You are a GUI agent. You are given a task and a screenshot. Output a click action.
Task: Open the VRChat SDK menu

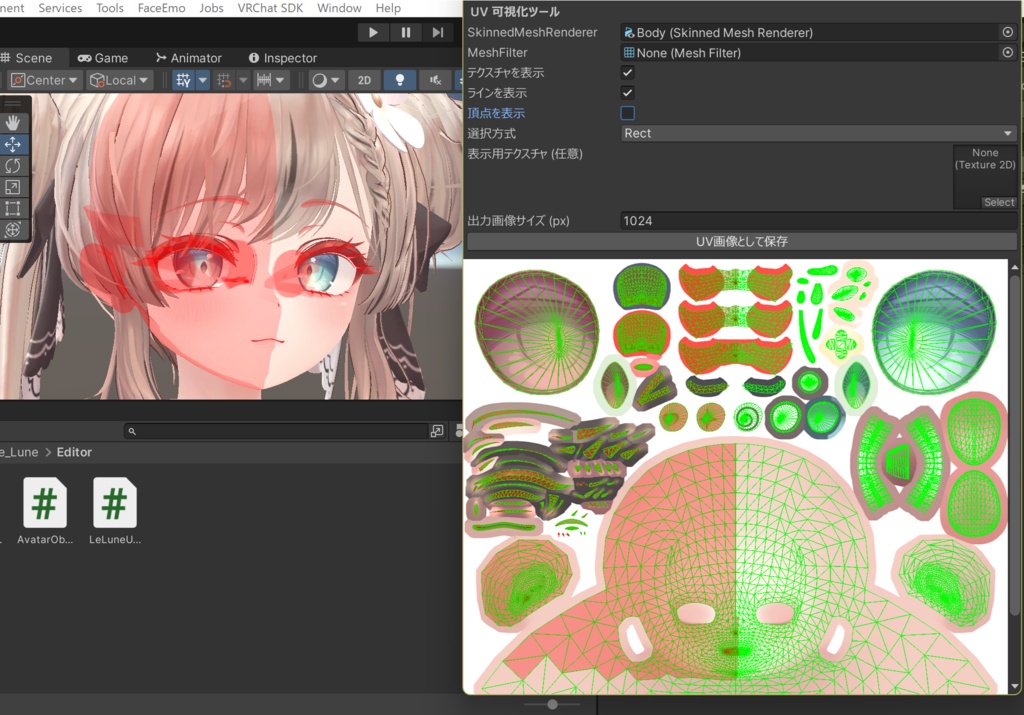[x=270, y=8]
